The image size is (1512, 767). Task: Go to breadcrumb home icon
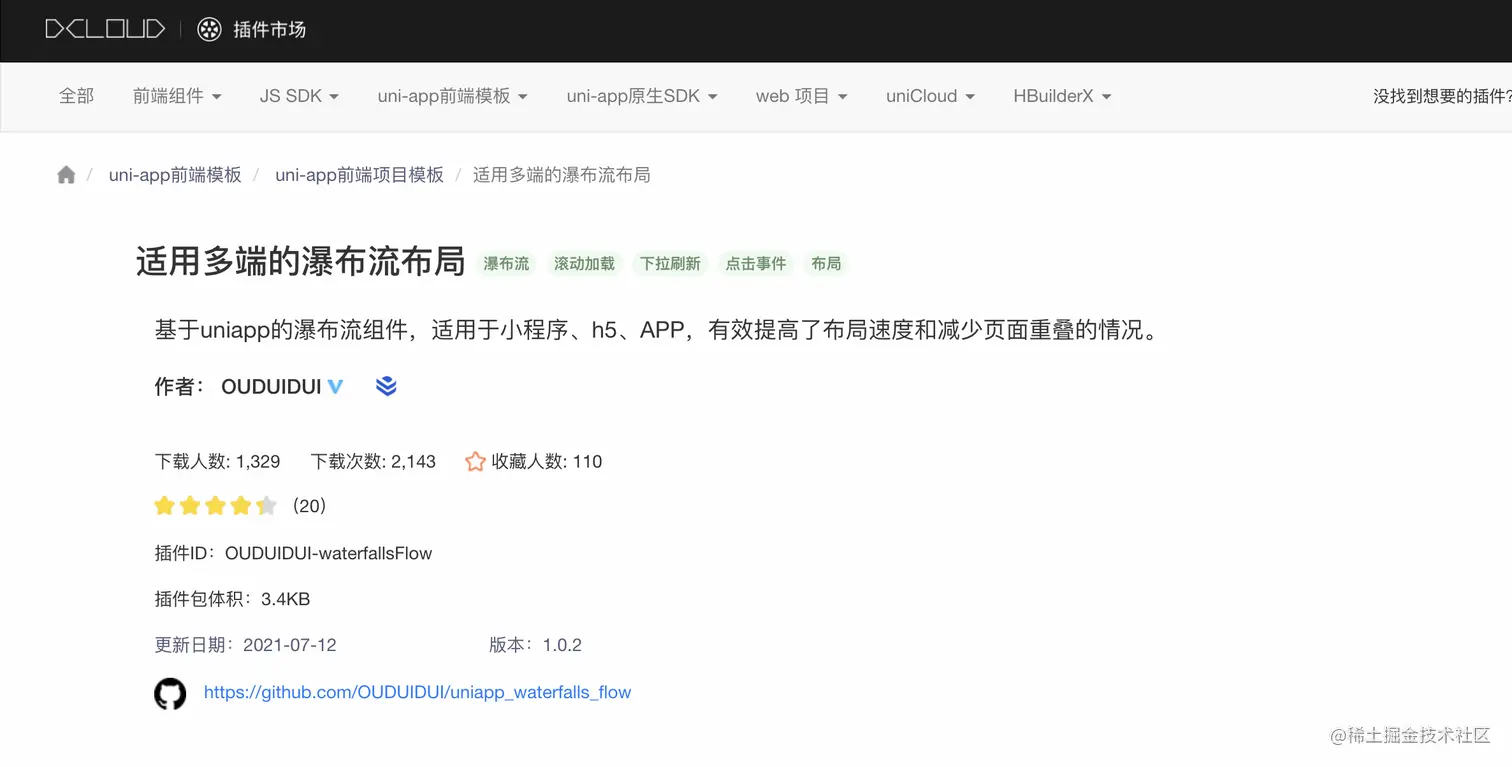66,175
